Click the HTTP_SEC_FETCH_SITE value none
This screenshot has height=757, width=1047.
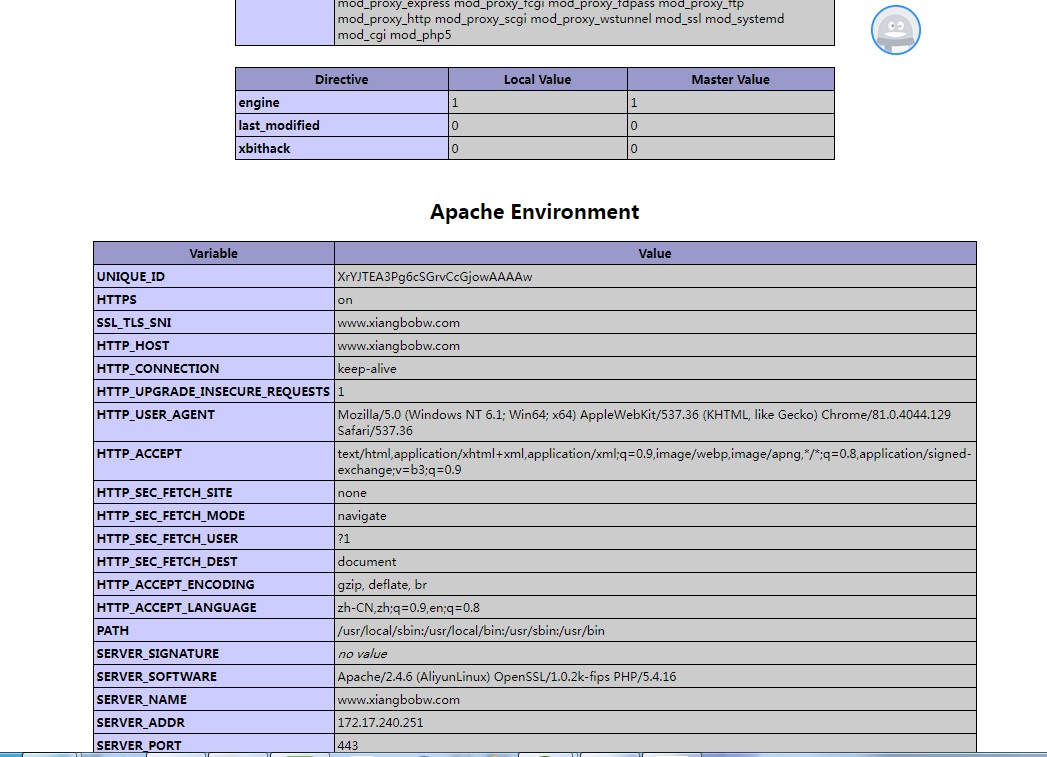352,493
